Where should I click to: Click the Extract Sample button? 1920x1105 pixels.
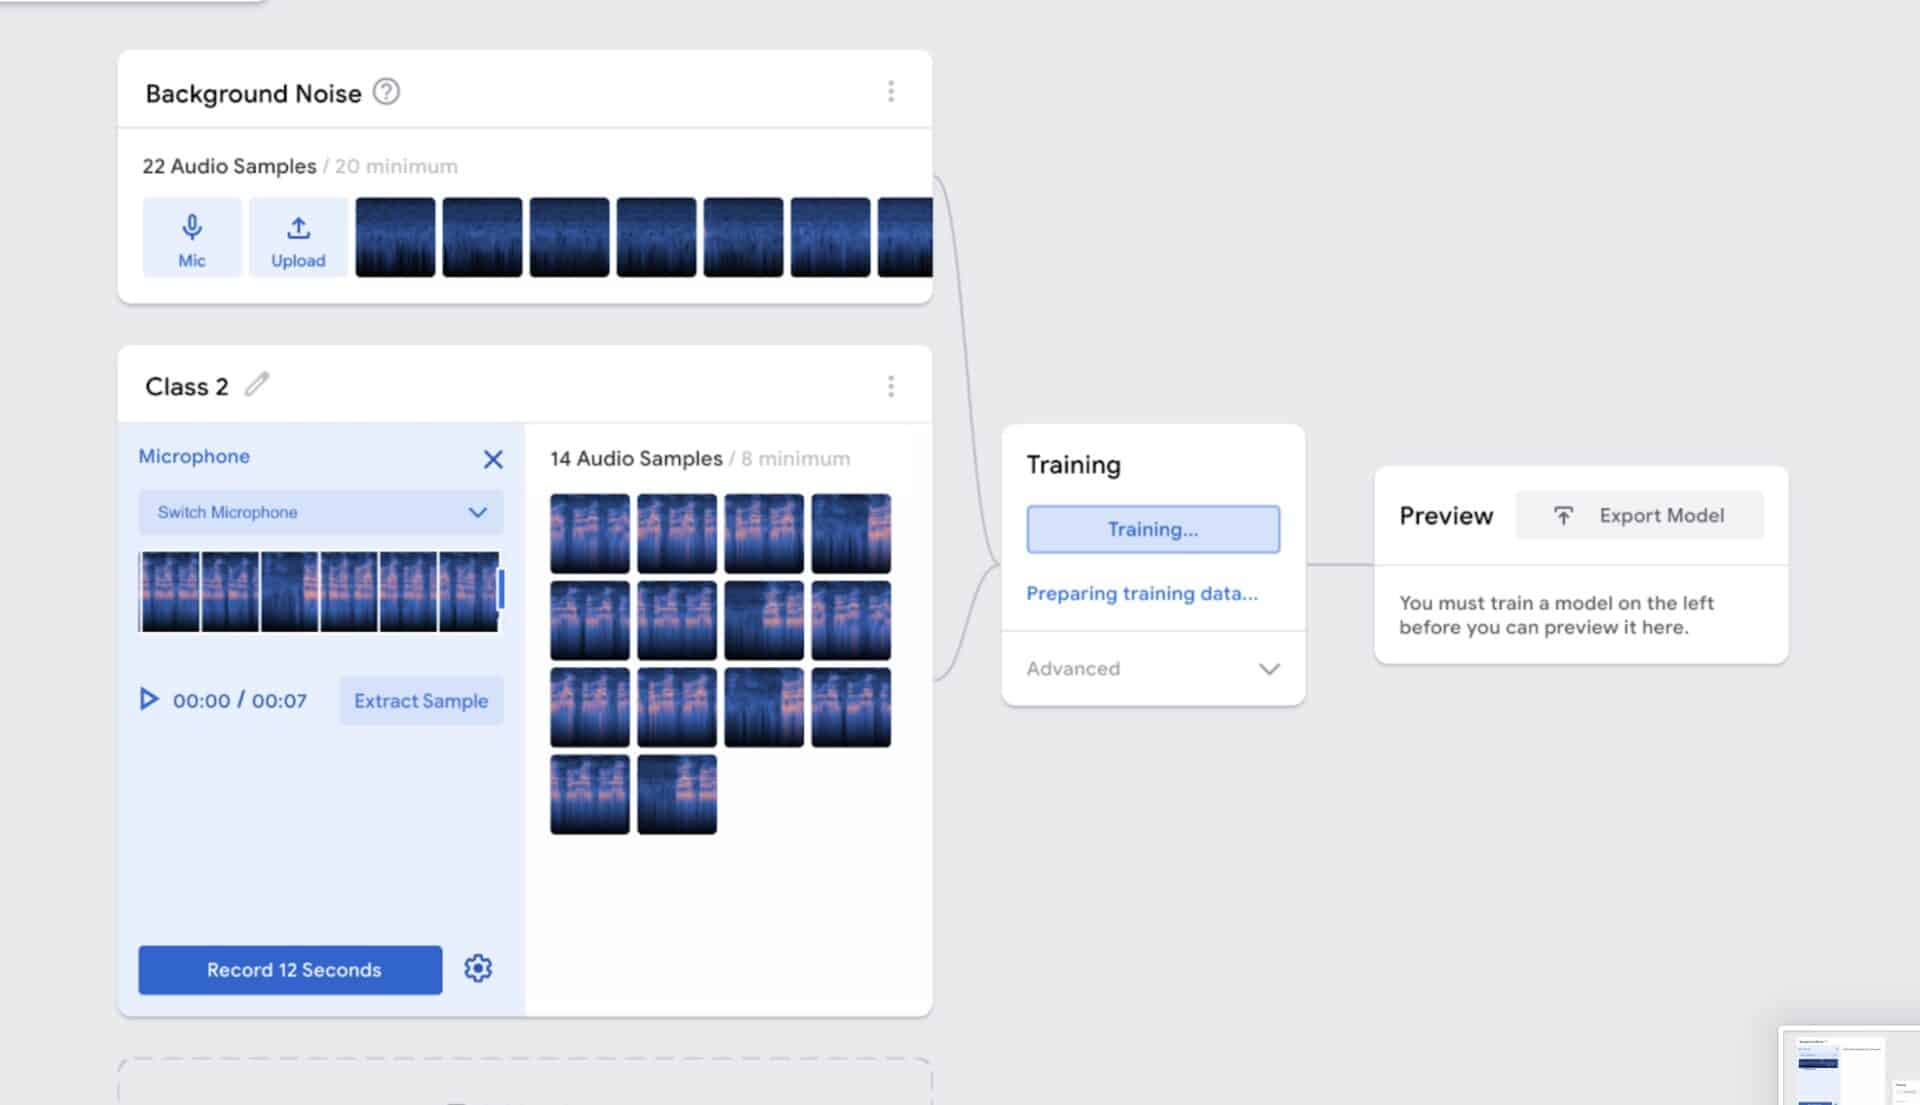420,700
